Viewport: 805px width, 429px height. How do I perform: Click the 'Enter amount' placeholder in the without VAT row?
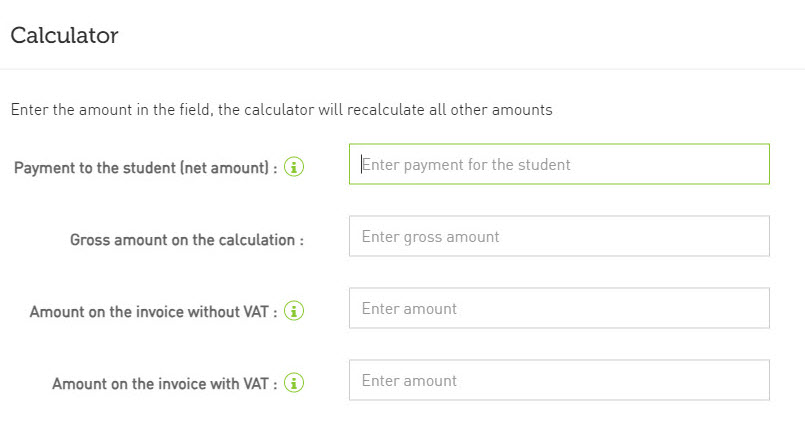click(x=409, y=308)
